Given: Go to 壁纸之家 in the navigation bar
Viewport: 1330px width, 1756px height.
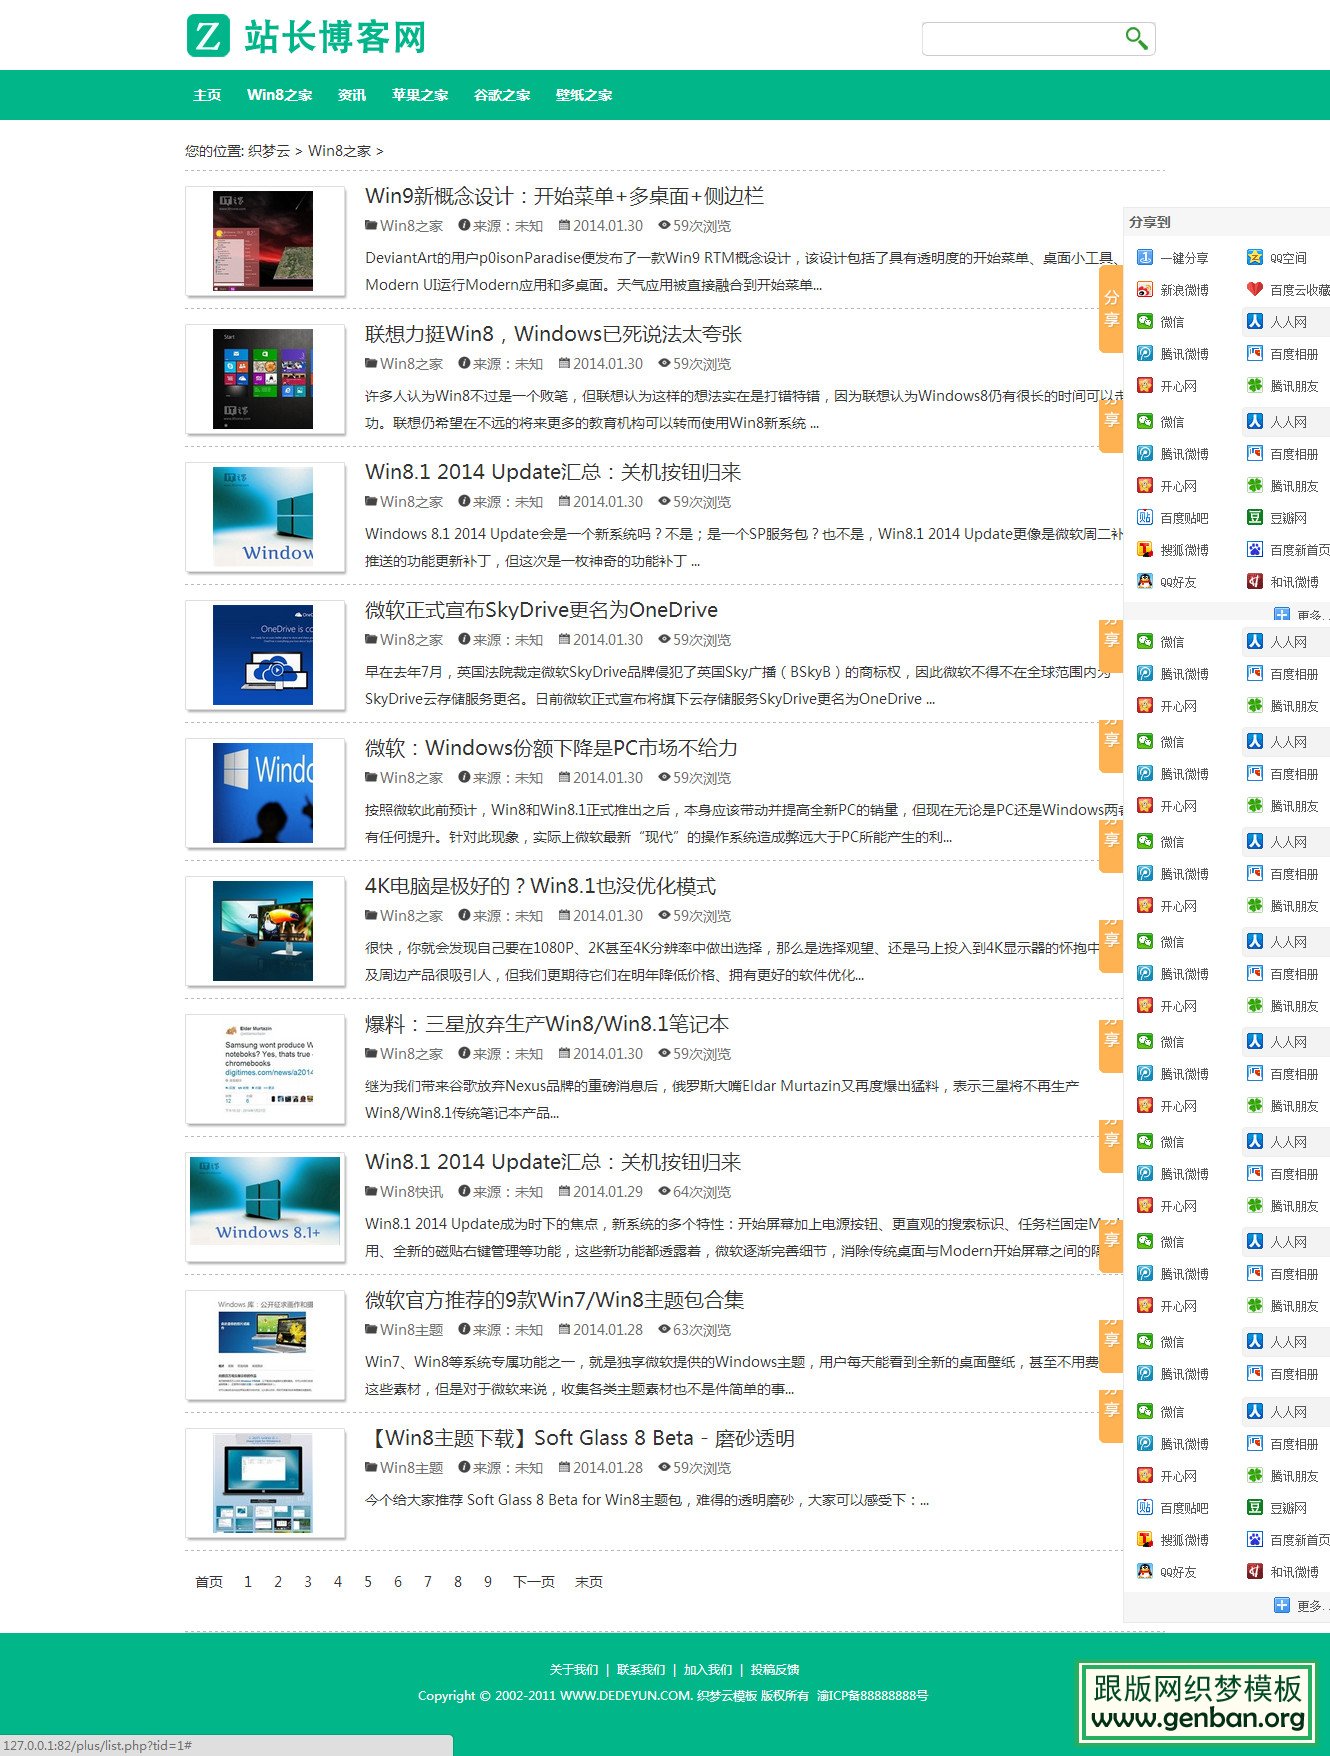Looking at the screenshot, I should [x=584, y=95].
